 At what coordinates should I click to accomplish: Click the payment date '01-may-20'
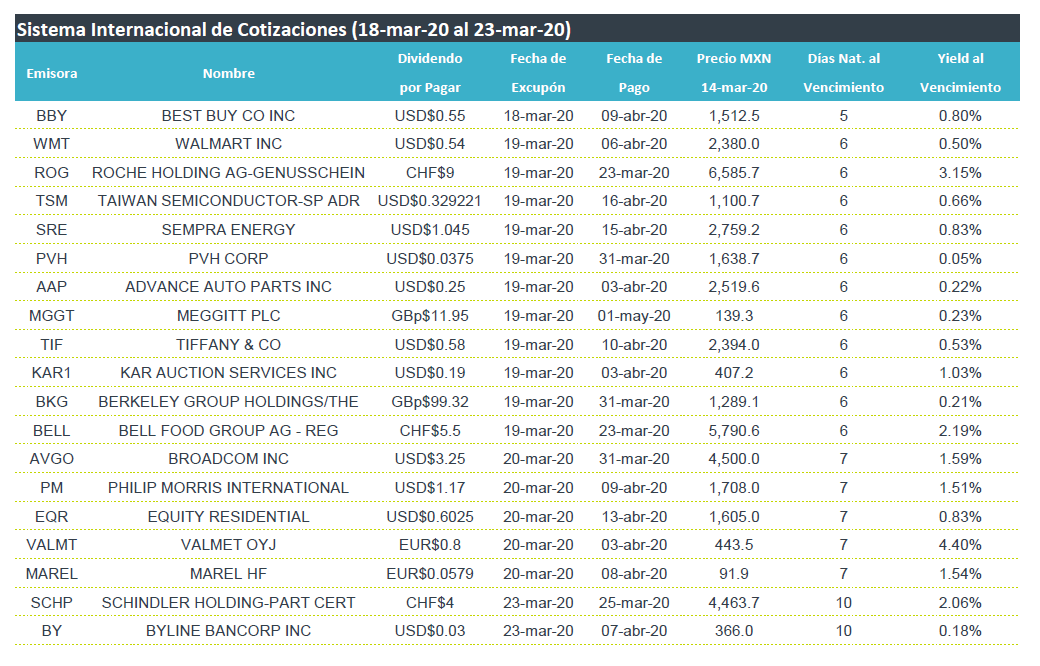click(x=634, y=316)
